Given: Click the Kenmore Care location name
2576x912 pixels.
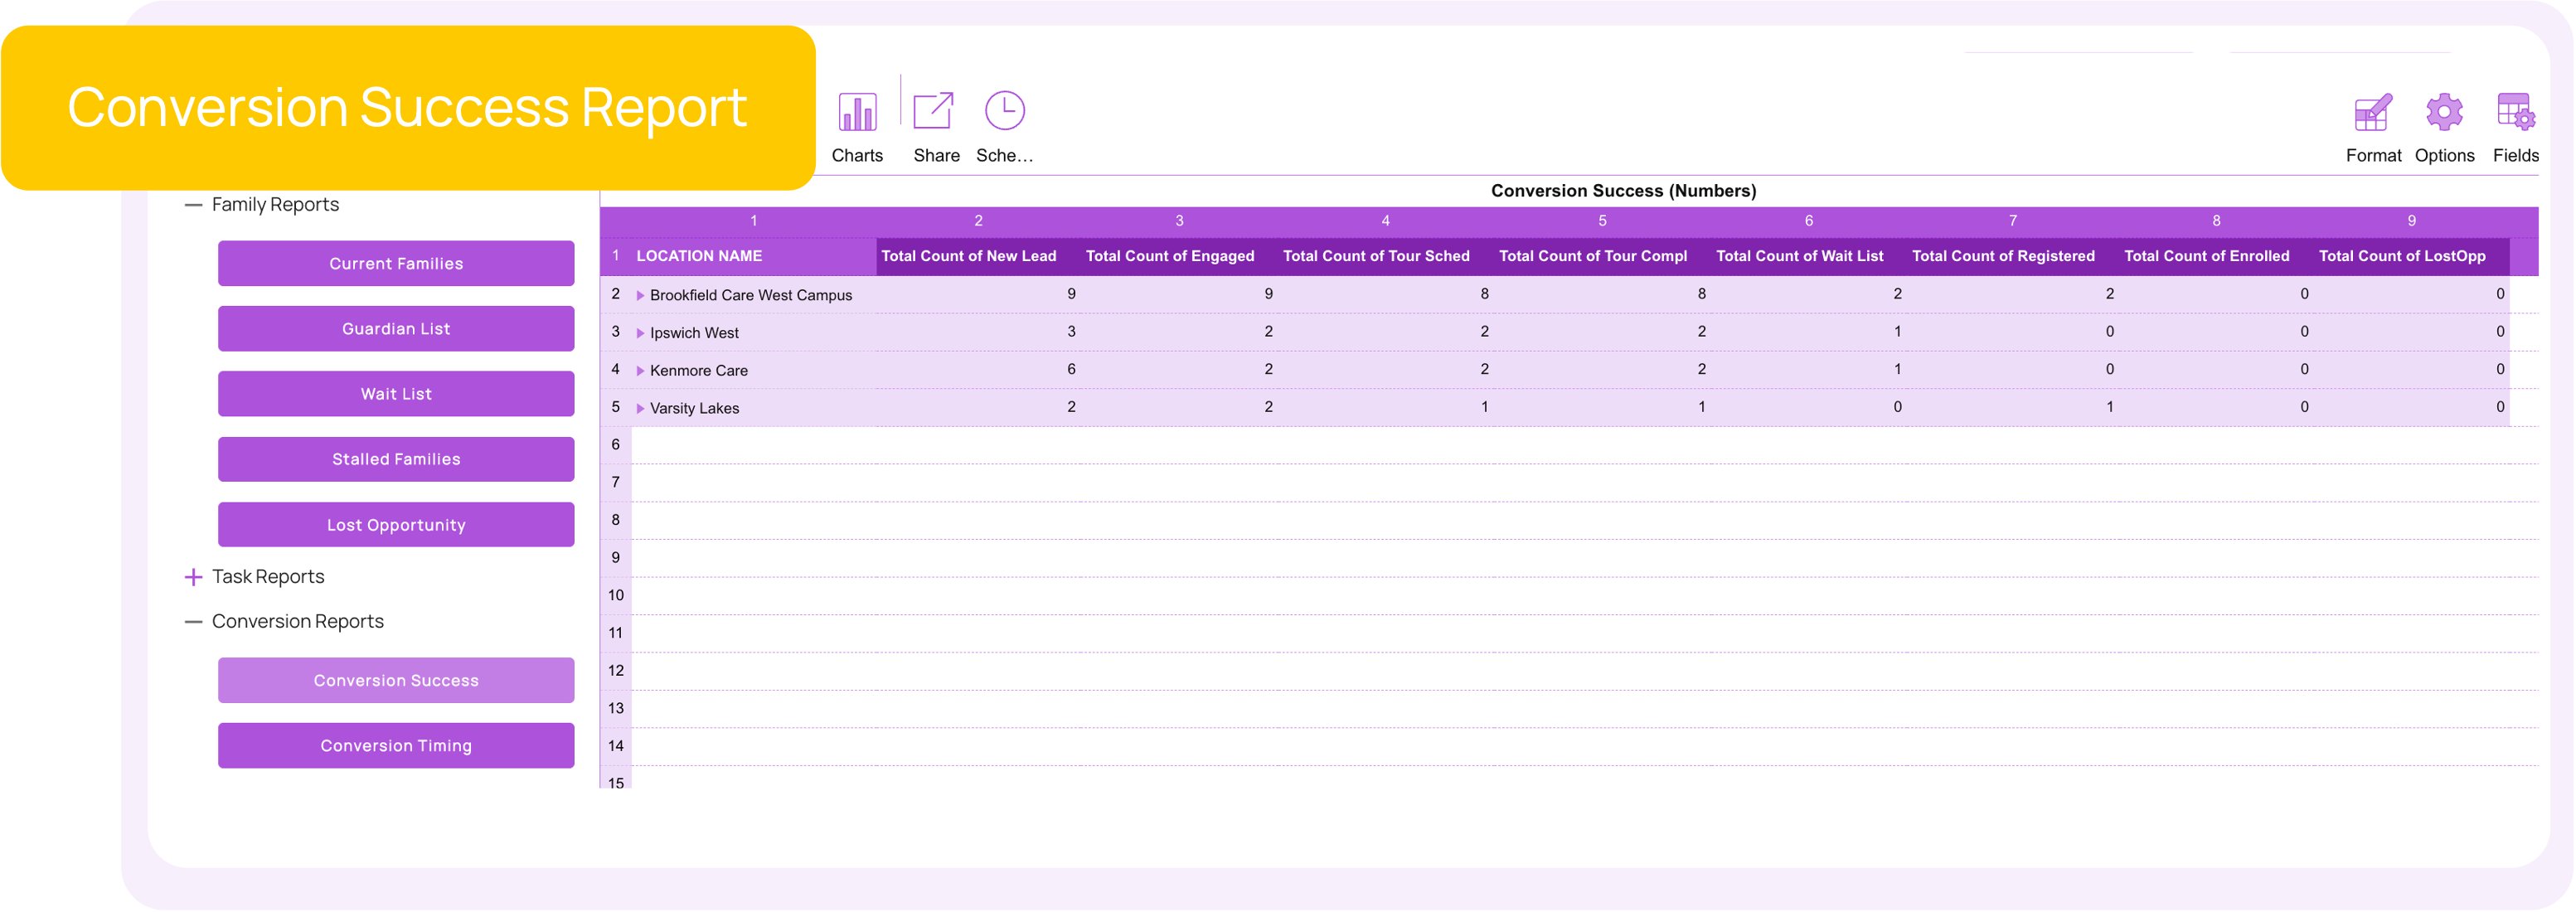Looking at the screenshot, I should point(698,371).
